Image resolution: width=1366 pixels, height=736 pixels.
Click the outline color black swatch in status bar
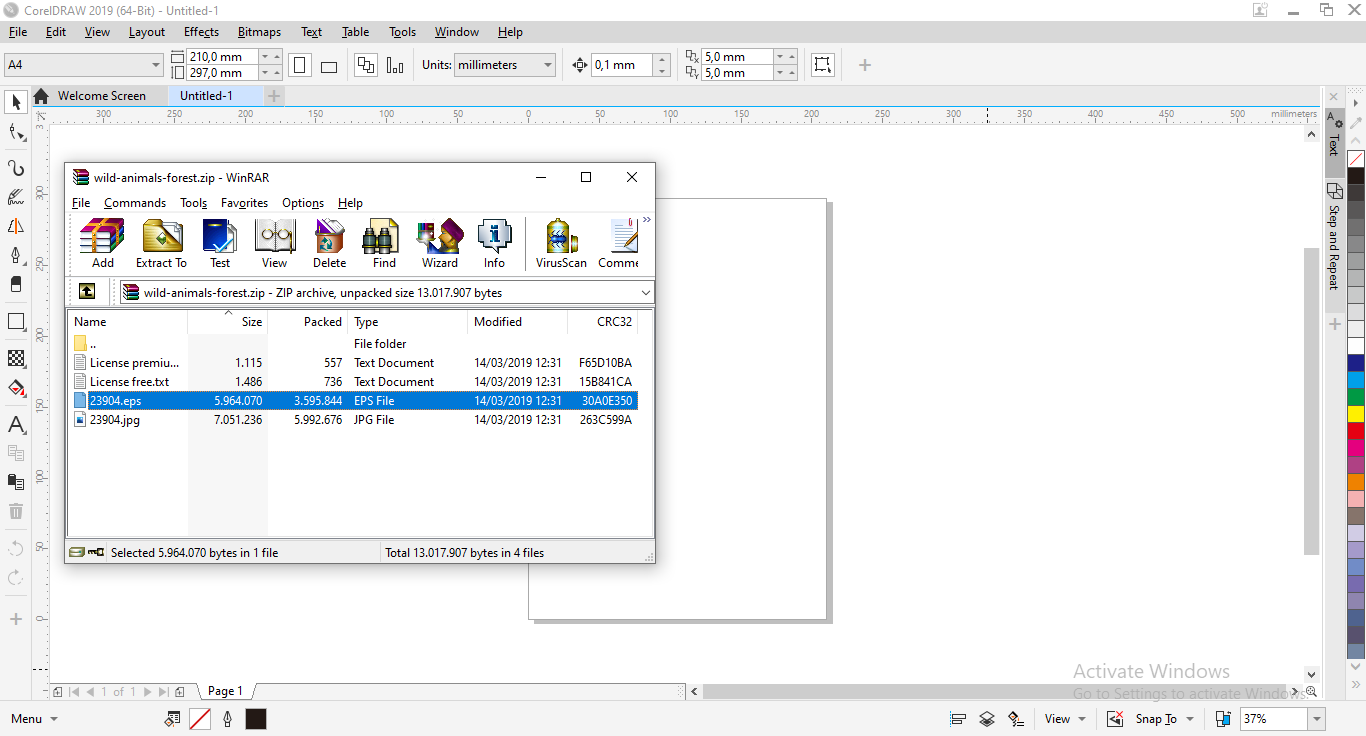click(256, 719)
